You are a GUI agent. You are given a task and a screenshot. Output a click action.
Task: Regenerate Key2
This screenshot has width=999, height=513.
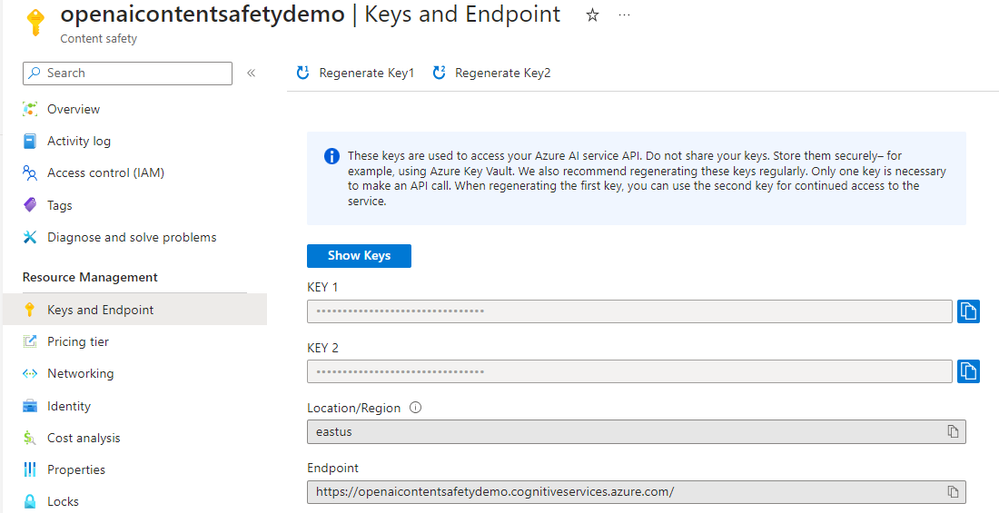pyautogui.click(x=491, y=73)
